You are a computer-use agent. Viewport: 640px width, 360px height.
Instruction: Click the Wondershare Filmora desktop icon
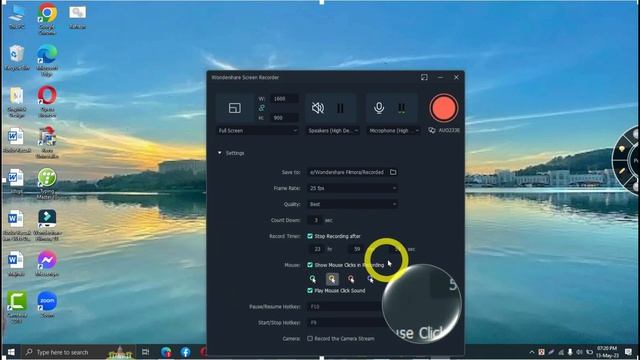[47, 224]
